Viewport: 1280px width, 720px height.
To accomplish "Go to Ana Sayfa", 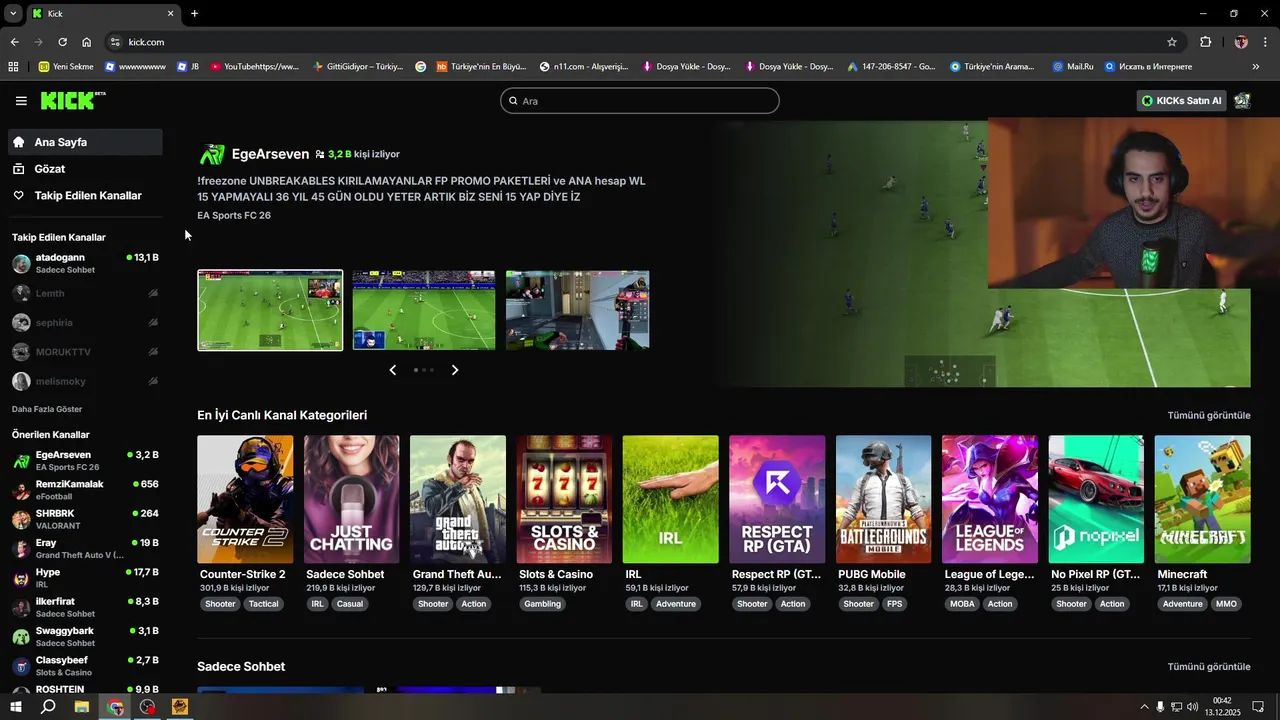I will coord(85,142).
